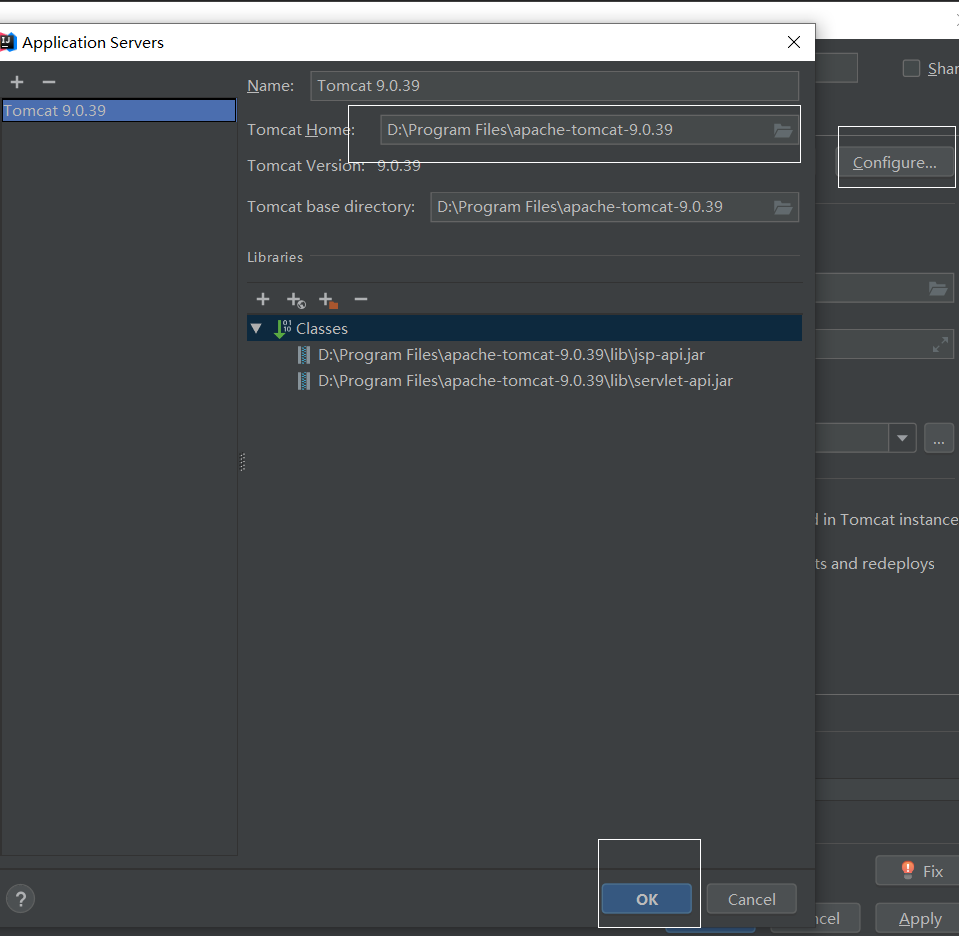Close the Application Servers dialog
Viewport: 959px width, 936px height.
coord(794,42)
